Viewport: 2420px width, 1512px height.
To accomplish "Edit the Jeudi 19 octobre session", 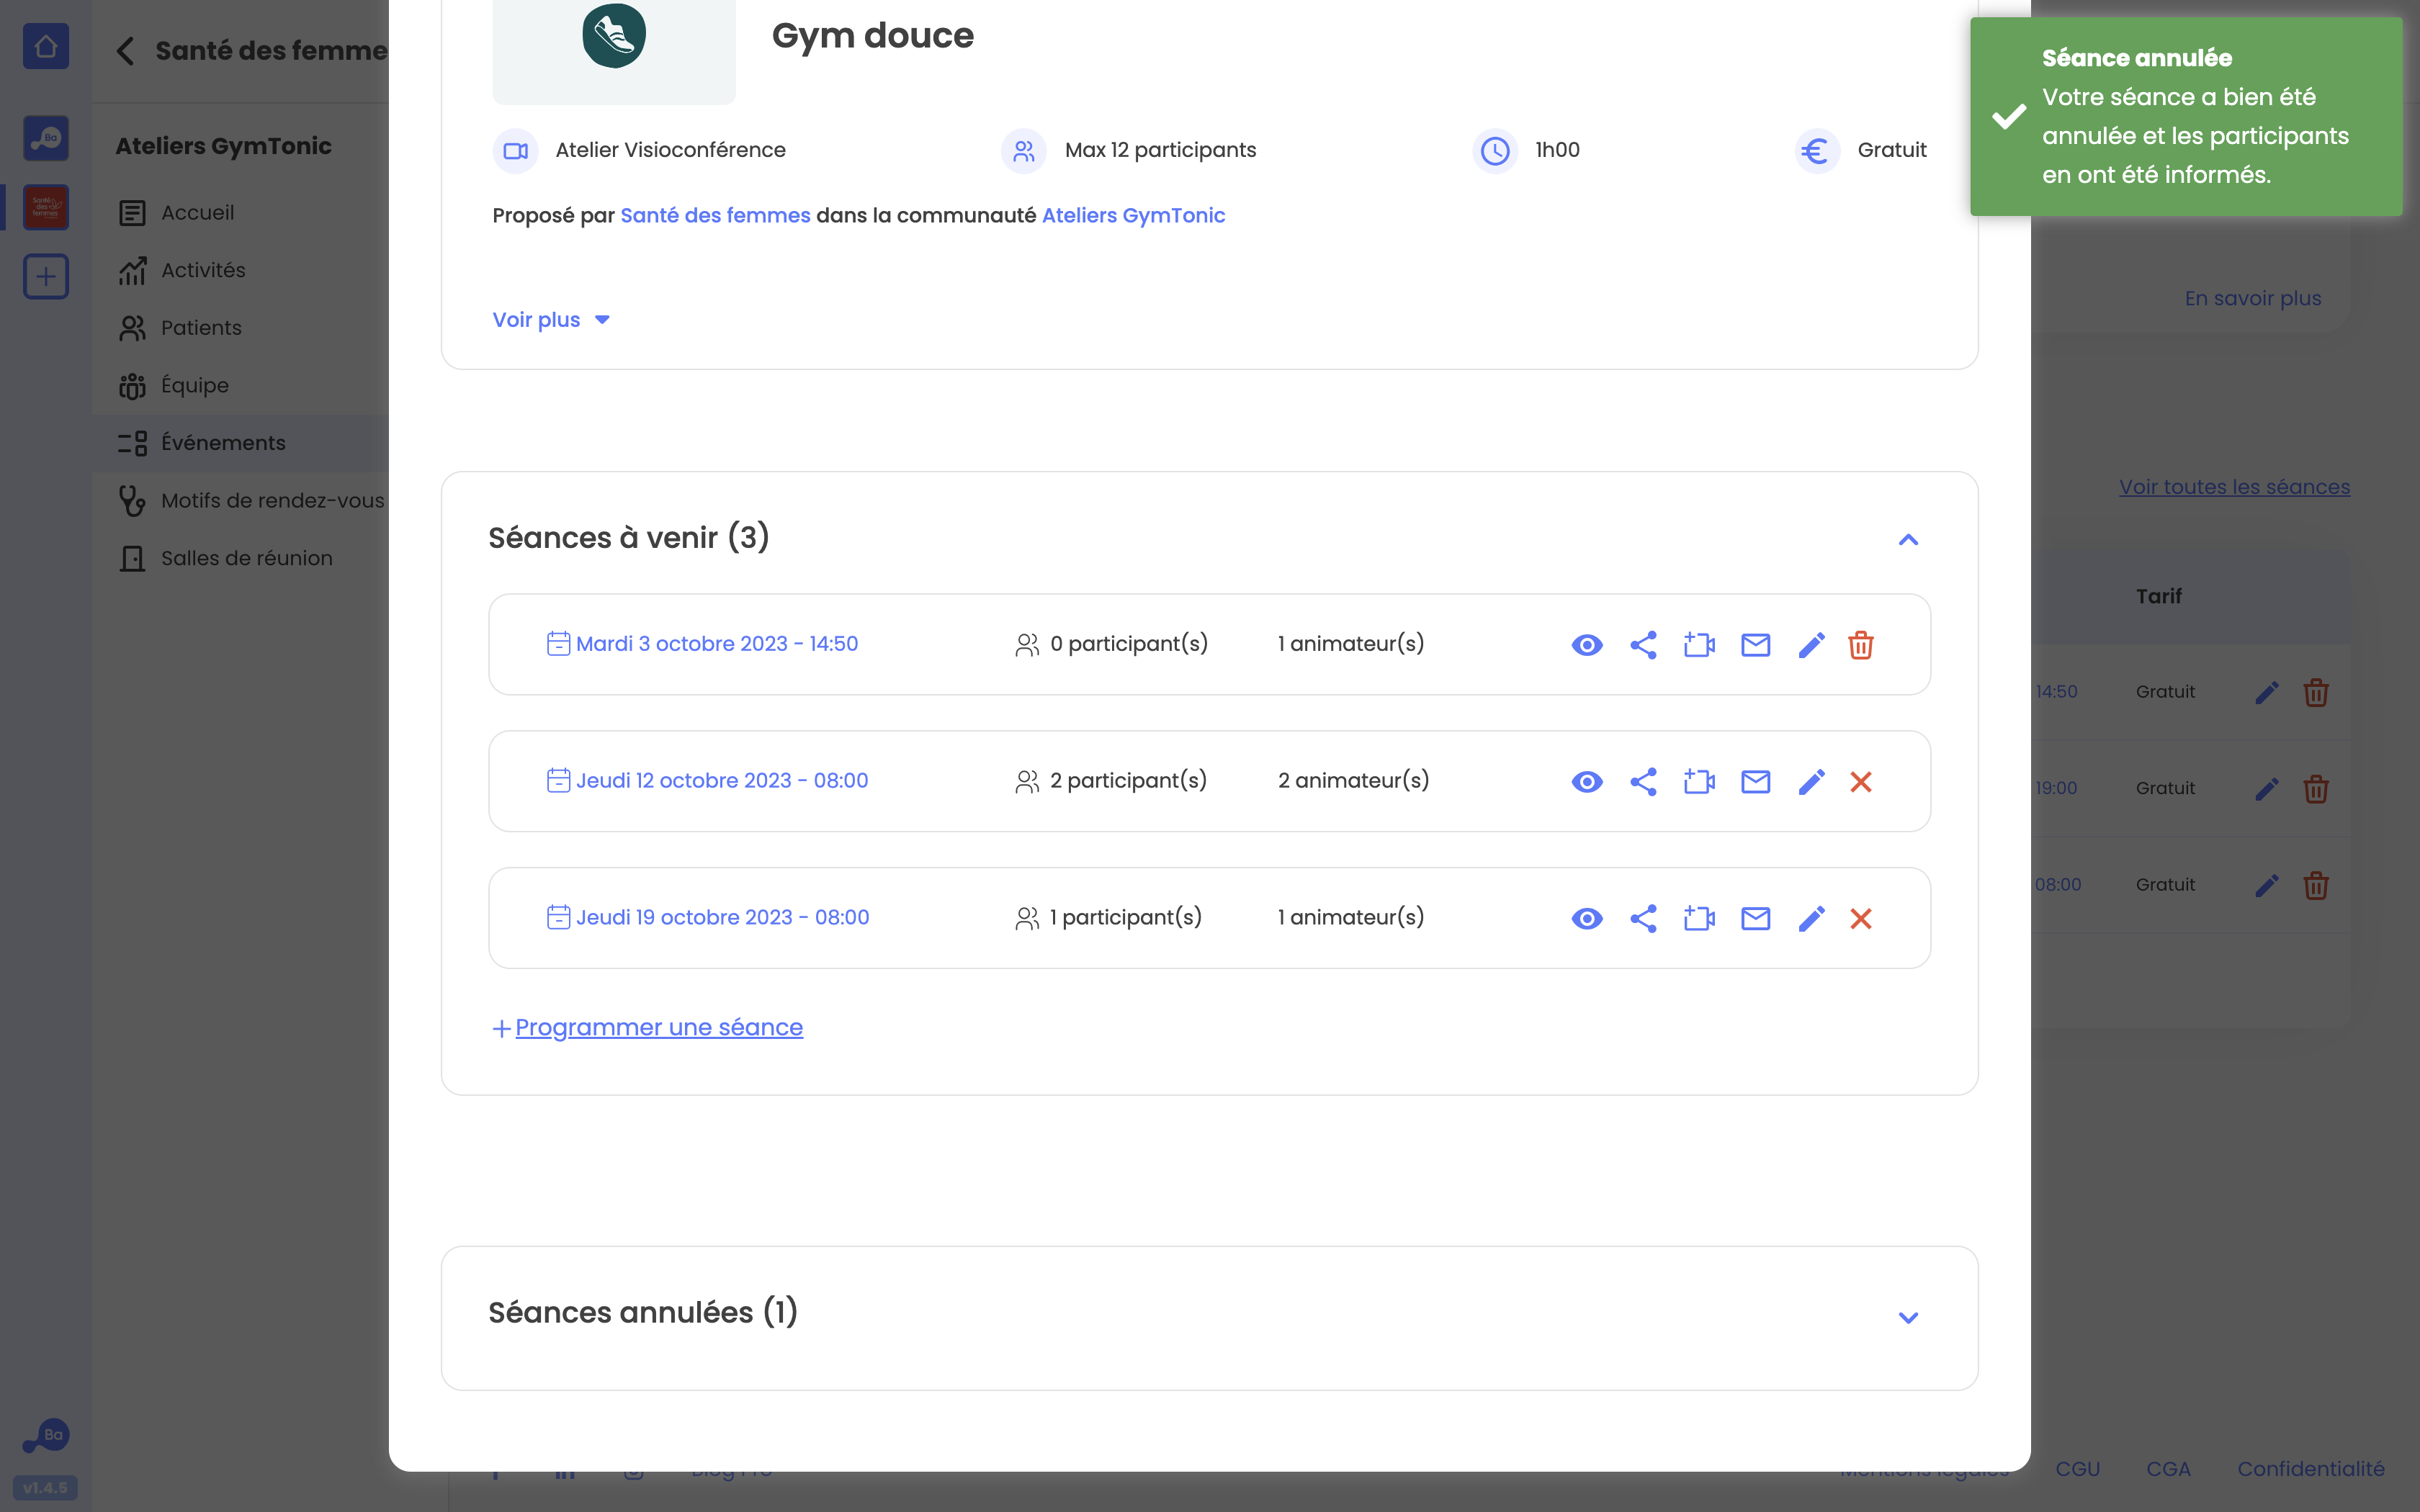I will click(1811, 919).
